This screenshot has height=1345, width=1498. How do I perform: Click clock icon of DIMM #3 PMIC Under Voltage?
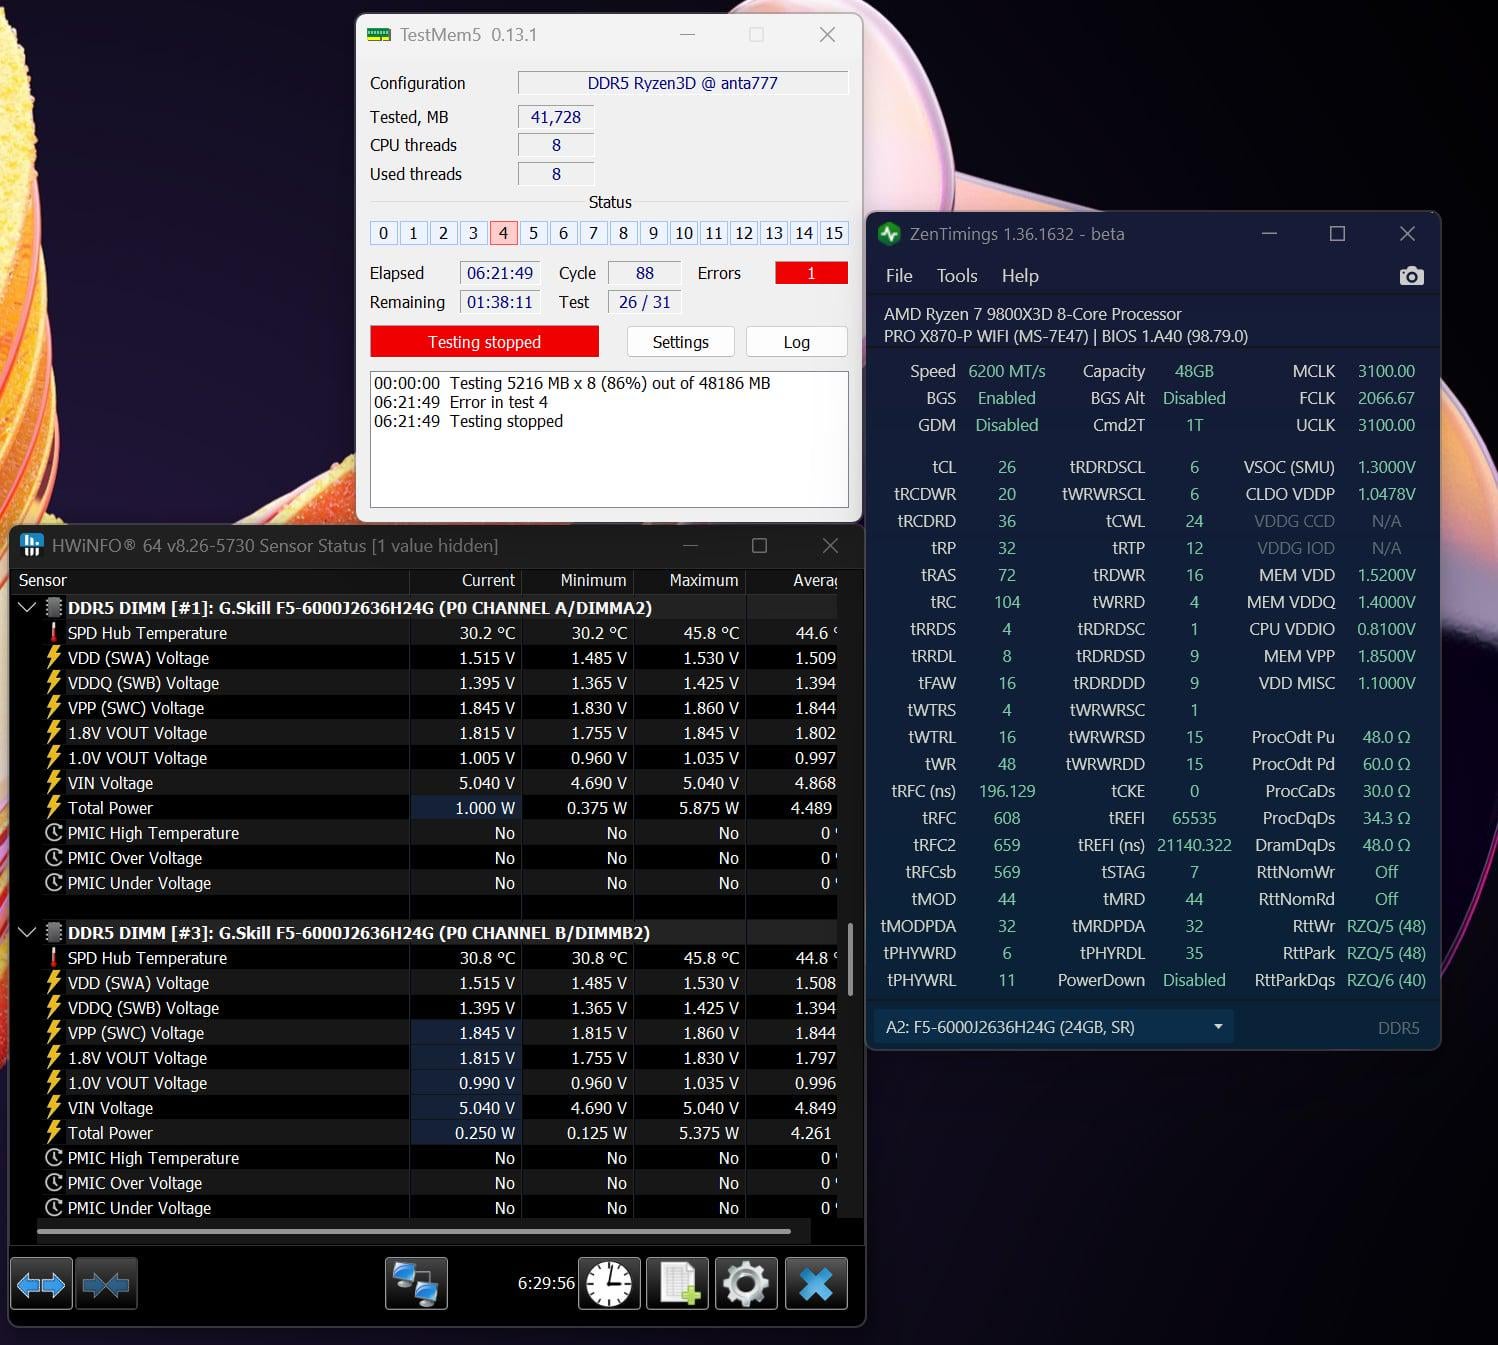(x=54, y=1208)
